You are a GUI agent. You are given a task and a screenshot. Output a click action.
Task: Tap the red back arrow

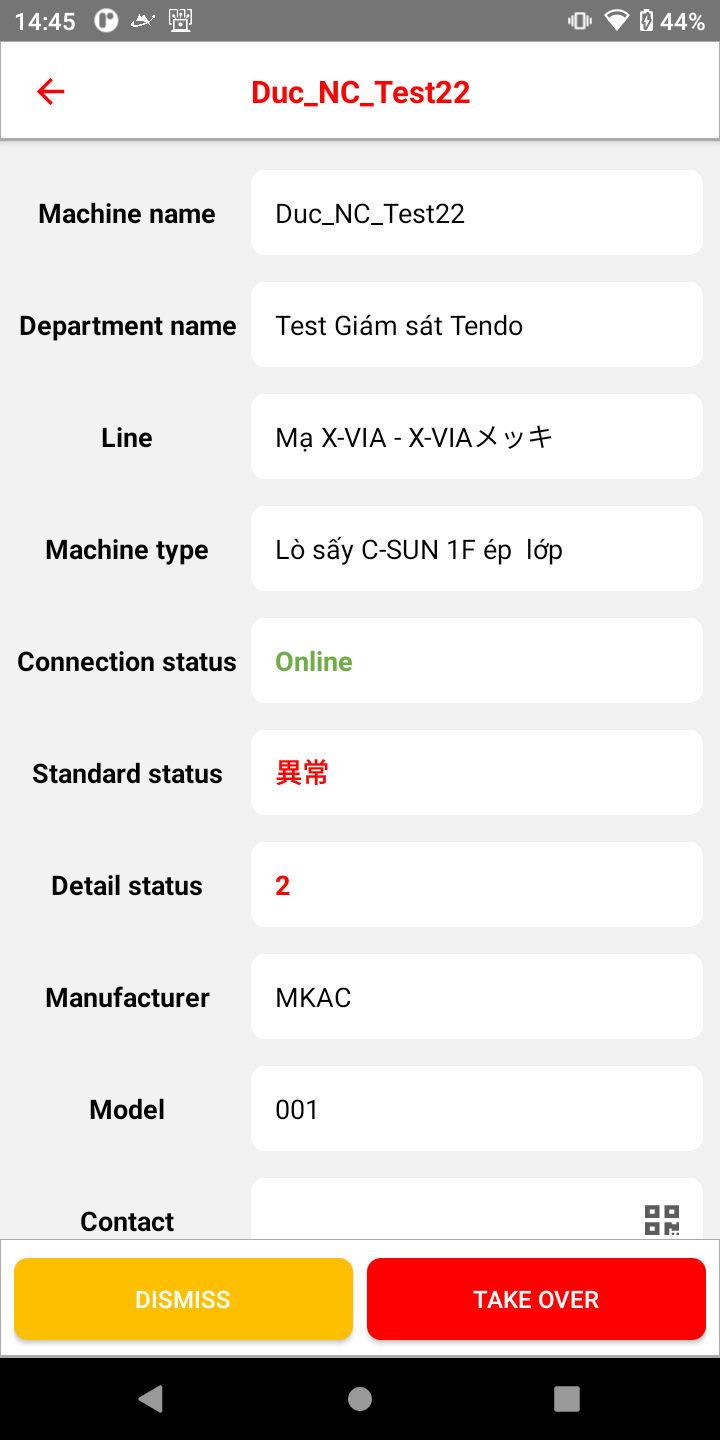coord(50,92)
